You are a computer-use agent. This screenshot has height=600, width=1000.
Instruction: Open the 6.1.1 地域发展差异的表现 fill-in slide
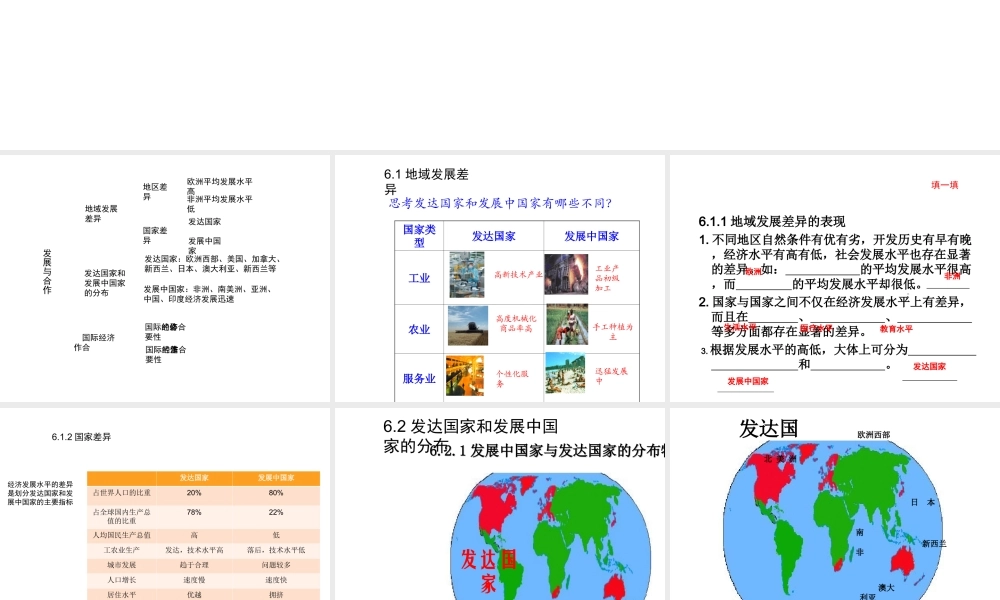point(835,278)
